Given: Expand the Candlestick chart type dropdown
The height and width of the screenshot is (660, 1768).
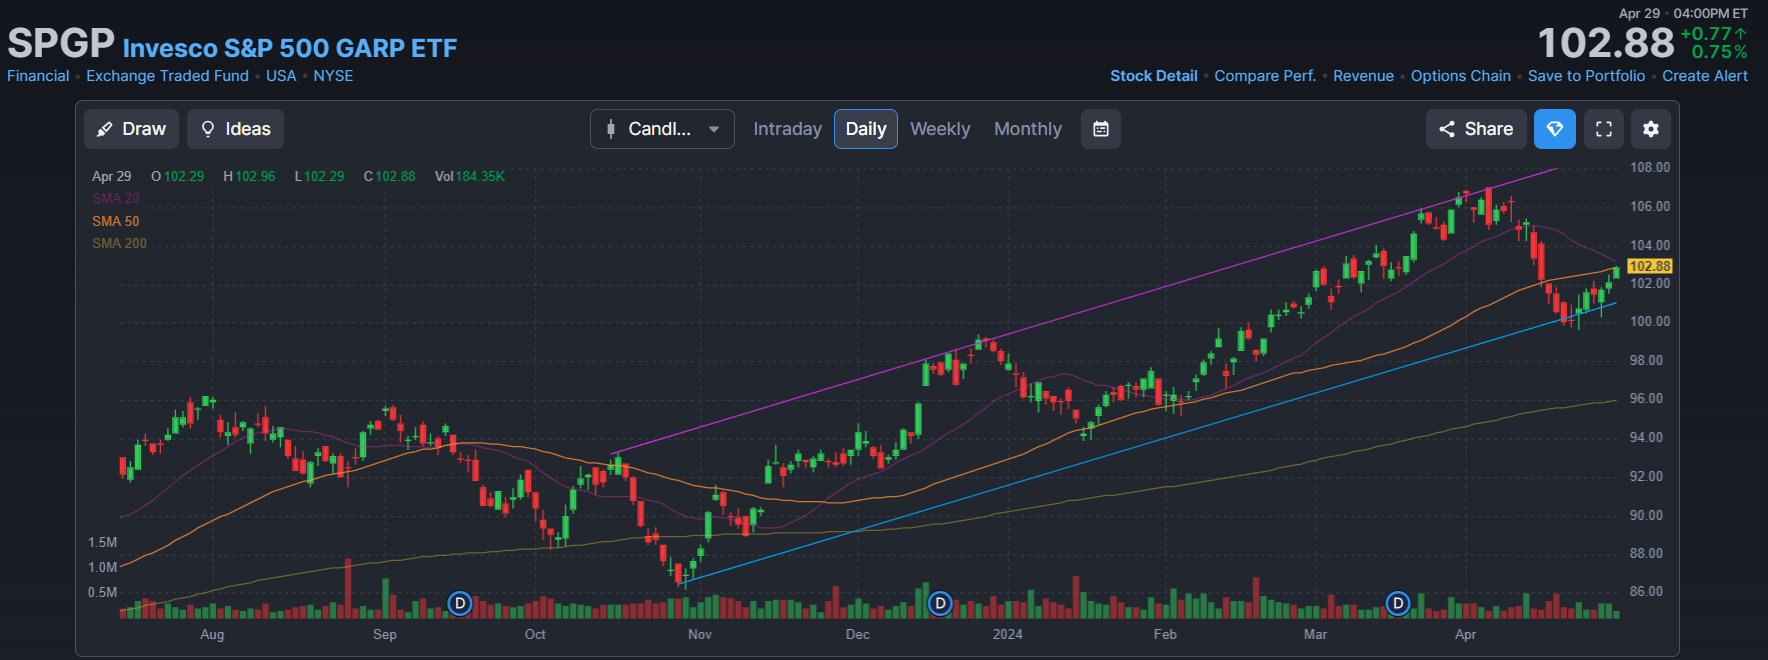Looking at the screenshot, I should [662, 129].
